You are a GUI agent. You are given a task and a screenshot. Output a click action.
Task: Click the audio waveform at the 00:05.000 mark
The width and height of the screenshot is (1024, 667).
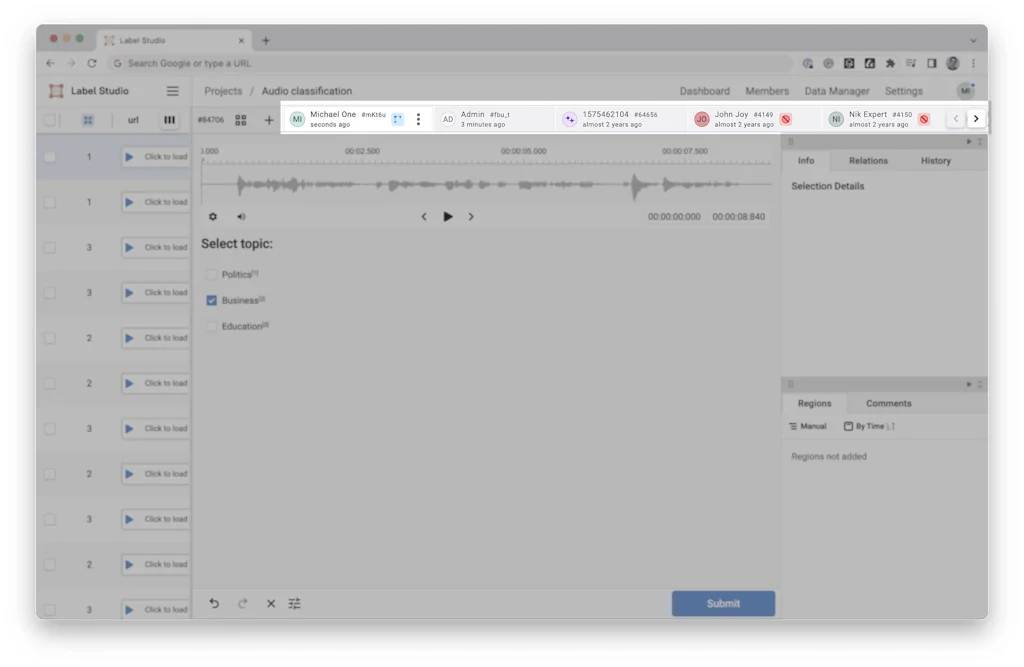click(523, 185)
